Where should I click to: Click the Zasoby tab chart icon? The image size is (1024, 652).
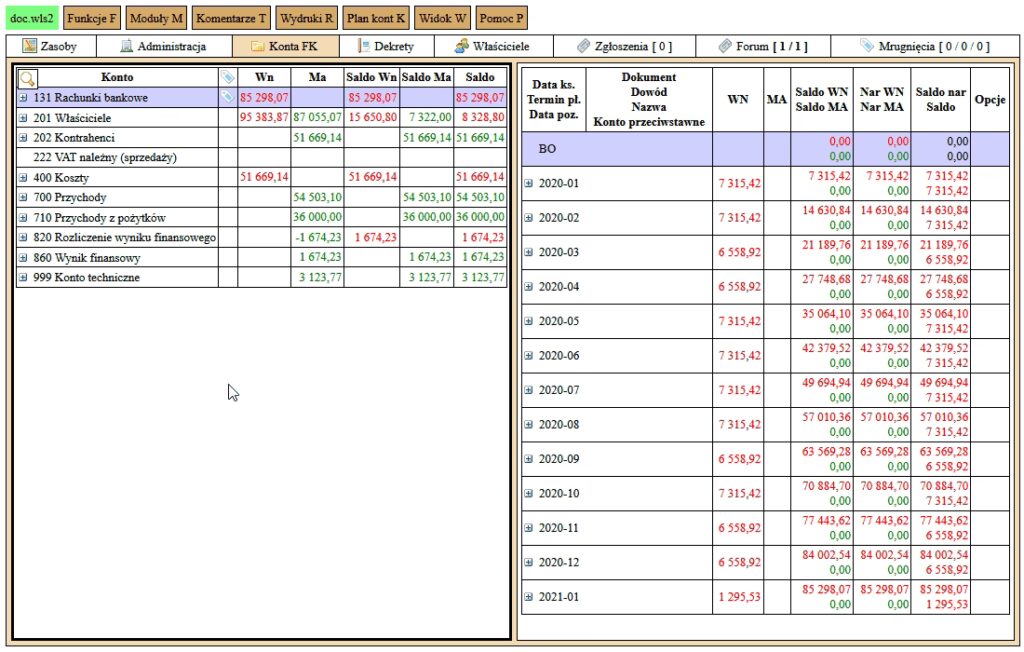pyautogui.click(x=29, y=46)
